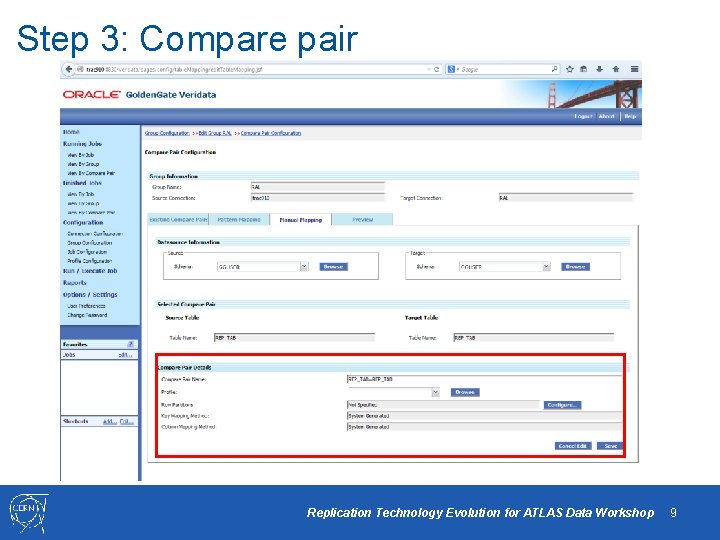Viewport: 720px width, 540px height.
Task: Go back with the browser back arrow
Action: [x=68, y=69]
